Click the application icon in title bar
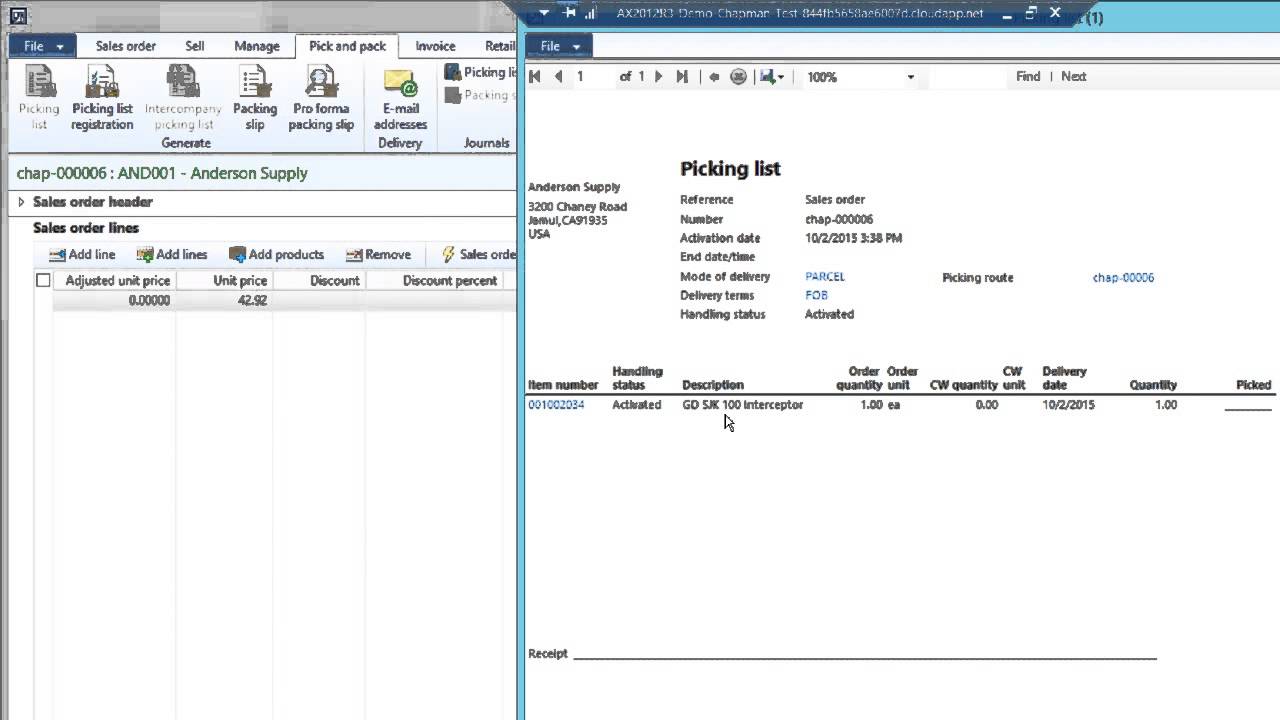1280x720 pixels. [x=17, y=16]
